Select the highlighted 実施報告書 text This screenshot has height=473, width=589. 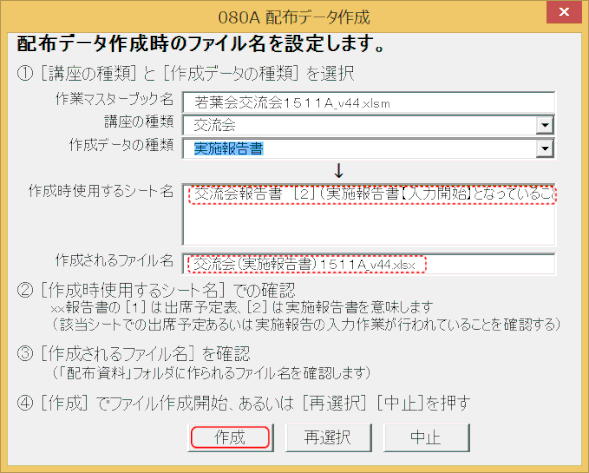point(229,148)
